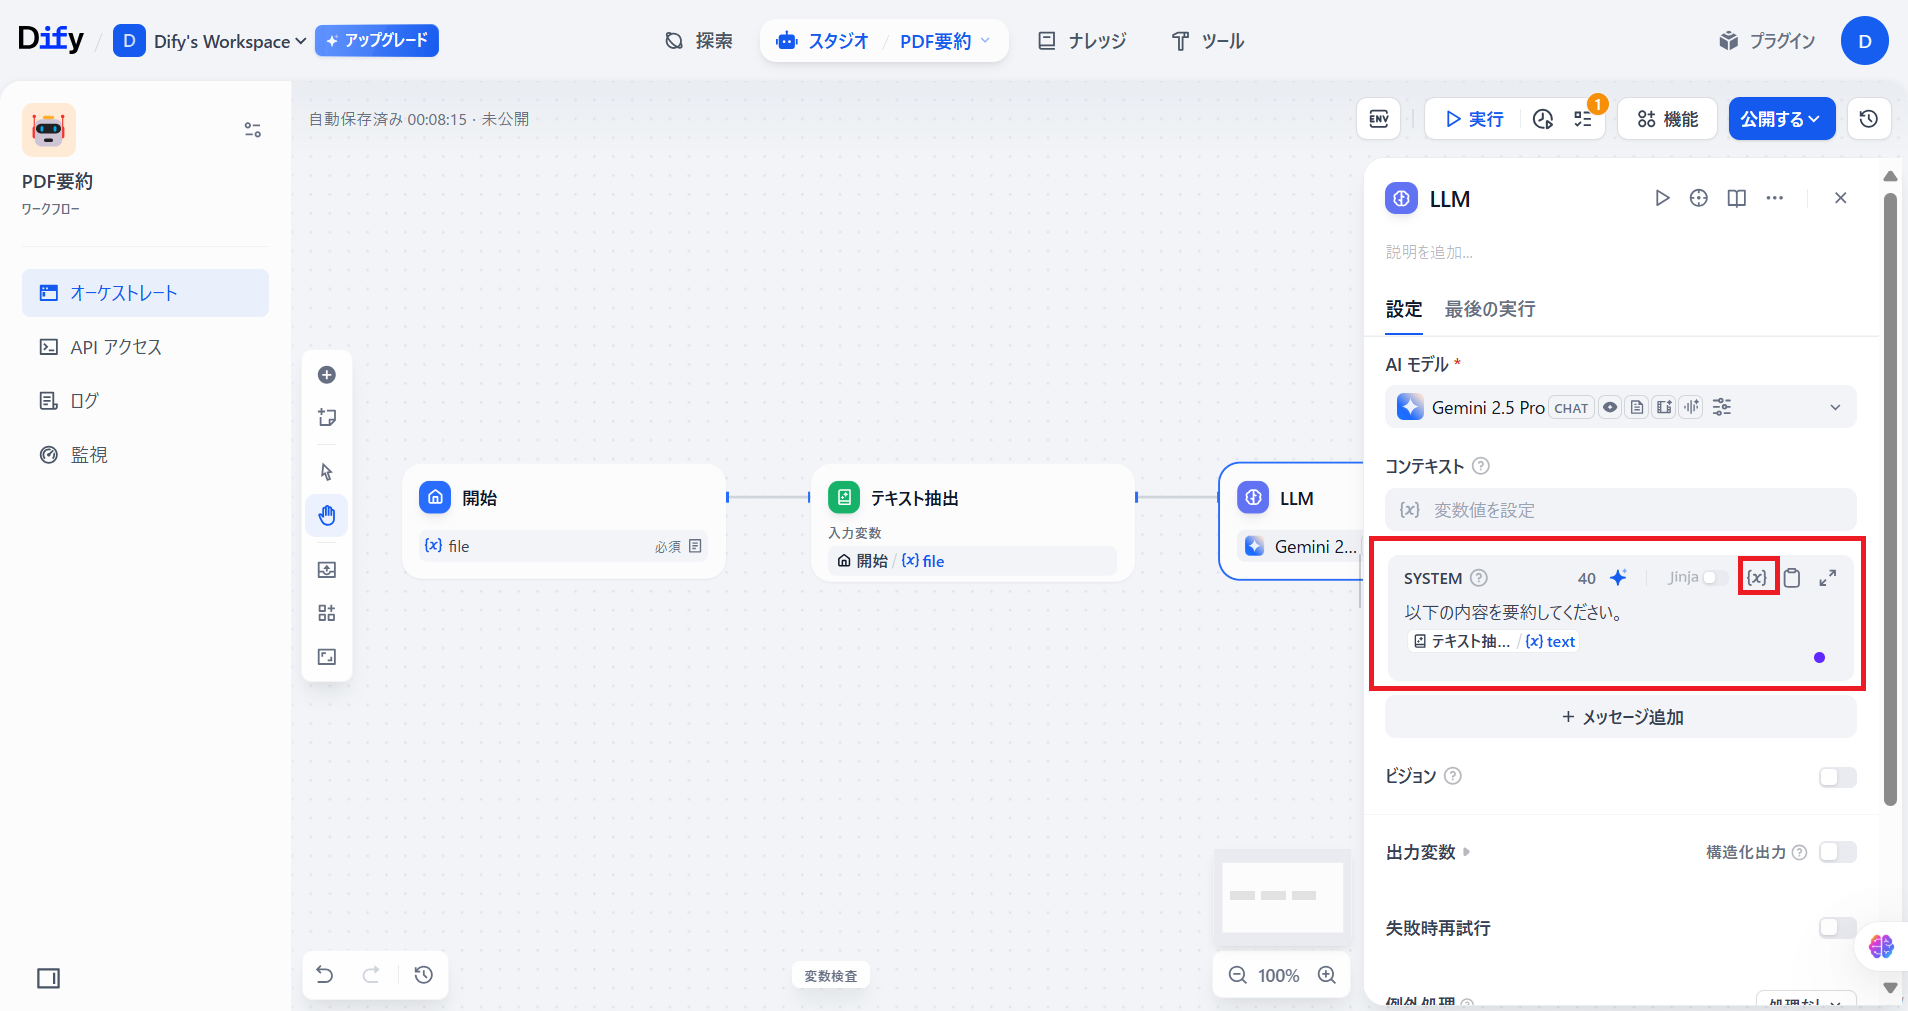Switch to the 最後の実行 tab
The image size is (1908, 1011).
[x=1489, y=309]
